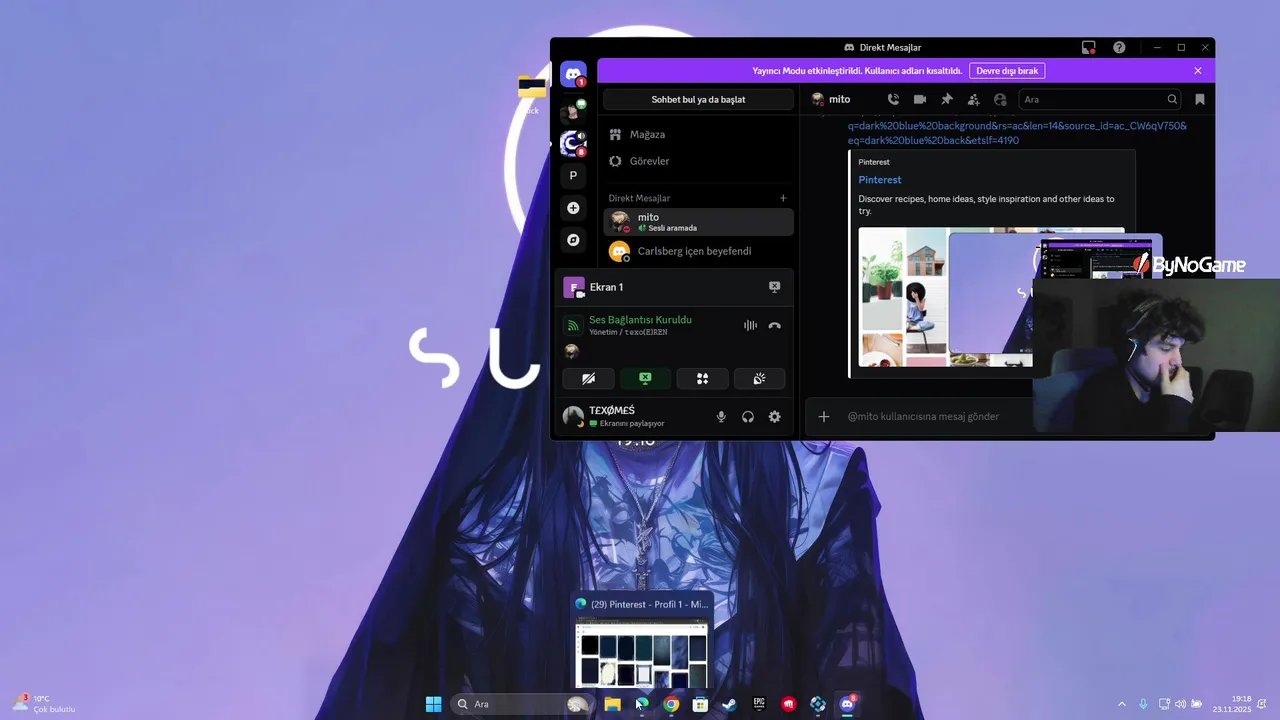Toggle noise suppression waveform icon

(x=750, y=325)
